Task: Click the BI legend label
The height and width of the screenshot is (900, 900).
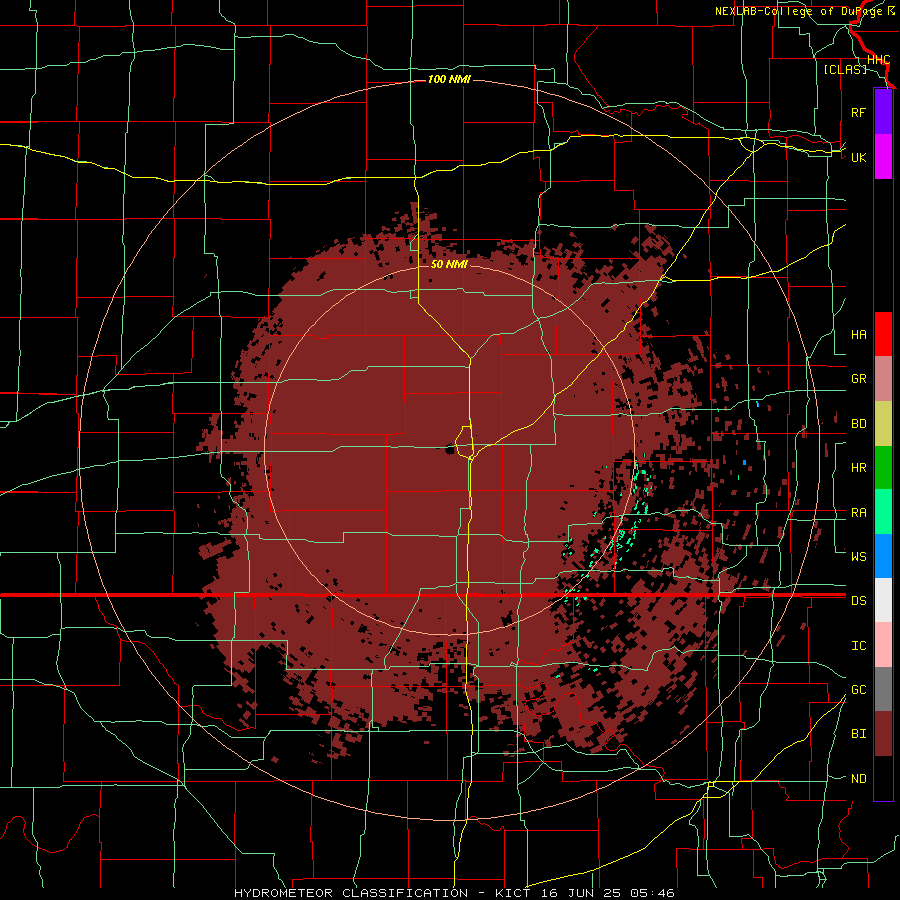Action: 858,734
